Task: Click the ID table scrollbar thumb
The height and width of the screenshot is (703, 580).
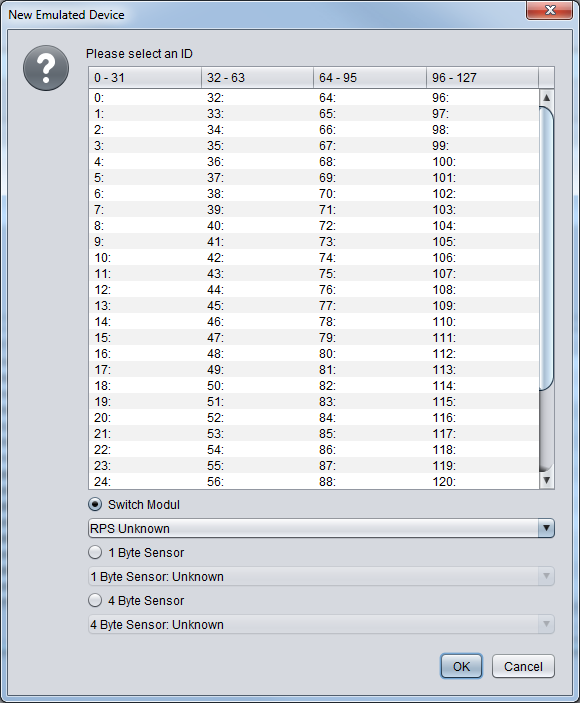Action: click(546, 248)
